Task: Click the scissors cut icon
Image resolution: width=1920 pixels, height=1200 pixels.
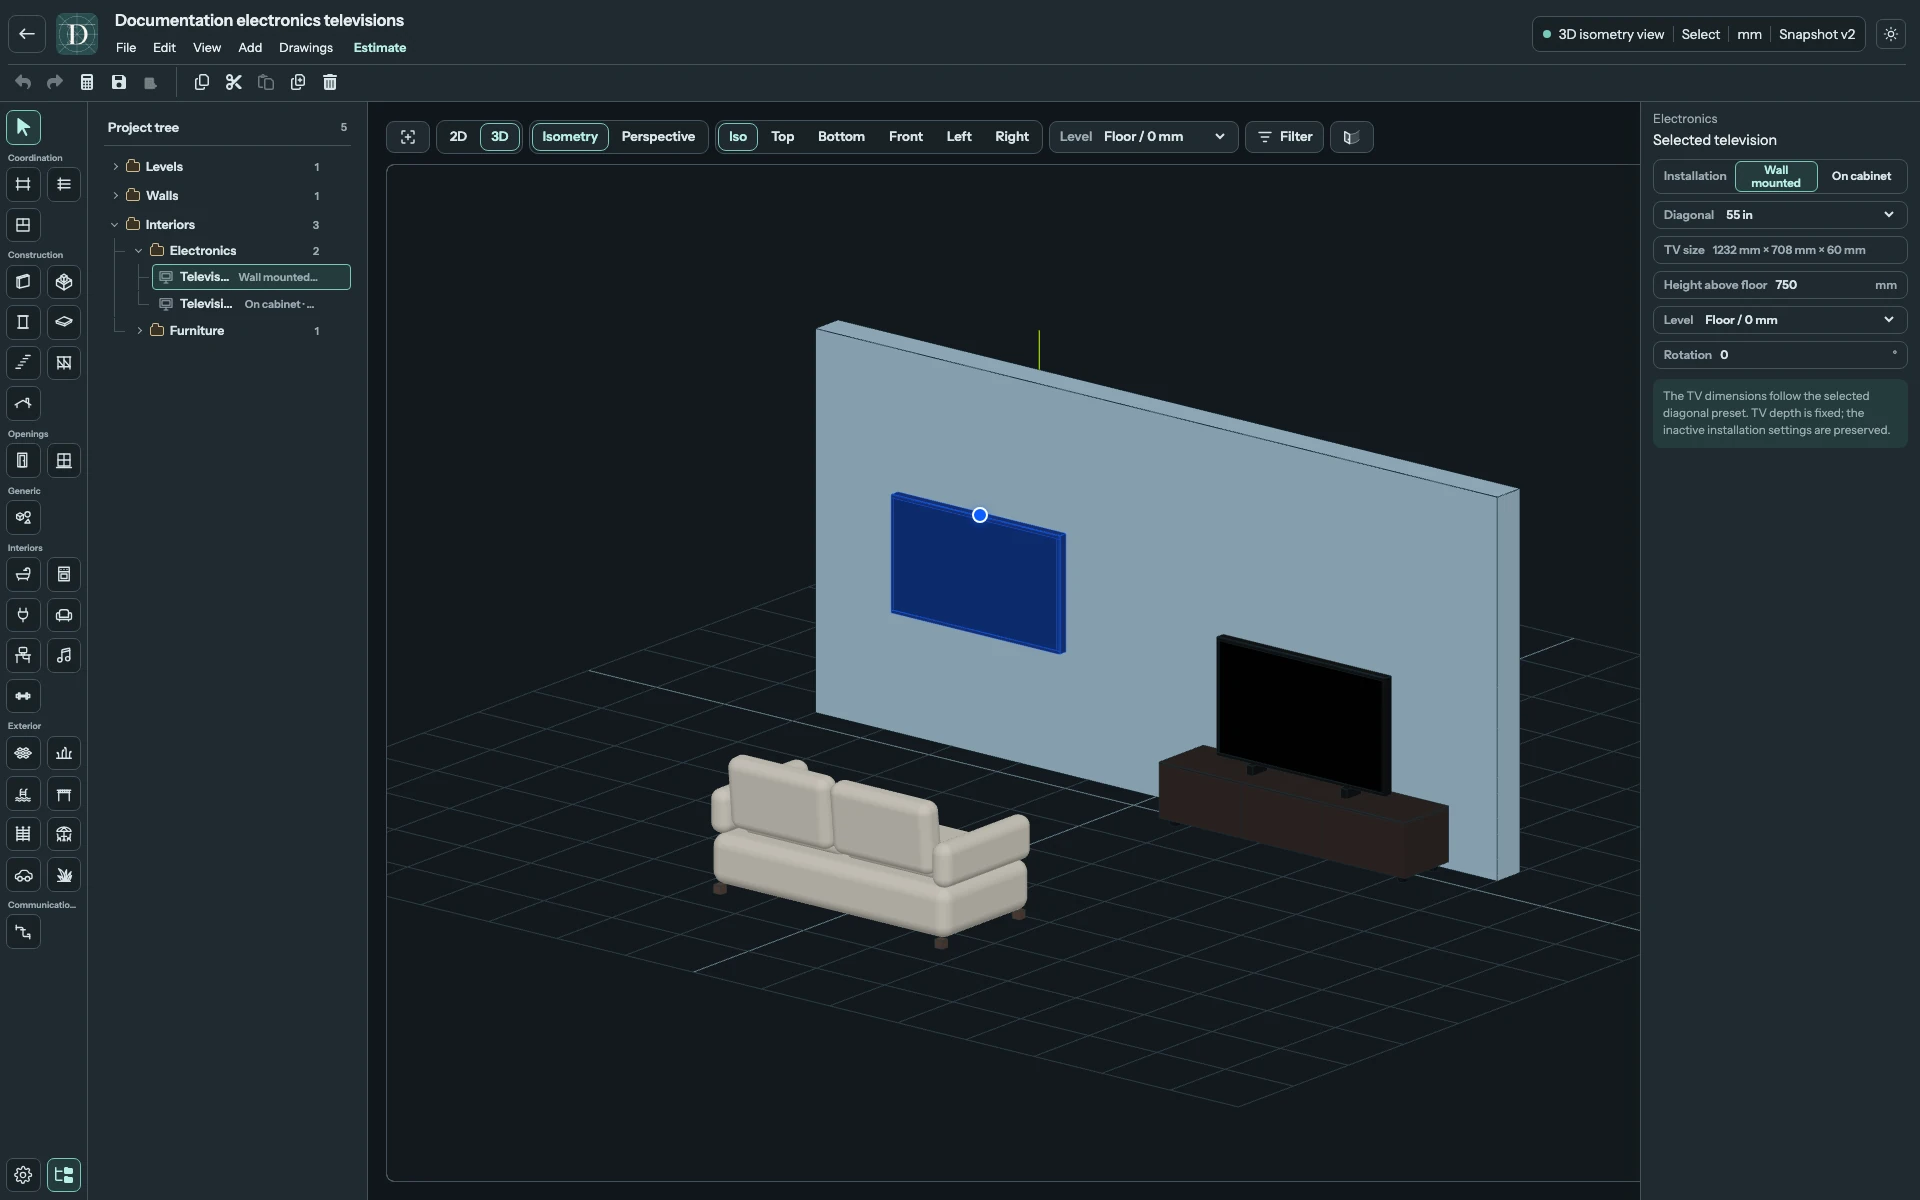Action: (234, 82)
